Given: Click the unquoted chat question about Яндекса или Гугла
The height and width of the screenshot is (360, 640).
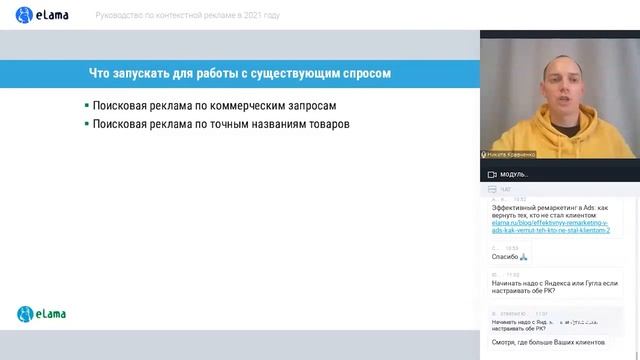Looking at the screenshot, I should tap(555, 287).
